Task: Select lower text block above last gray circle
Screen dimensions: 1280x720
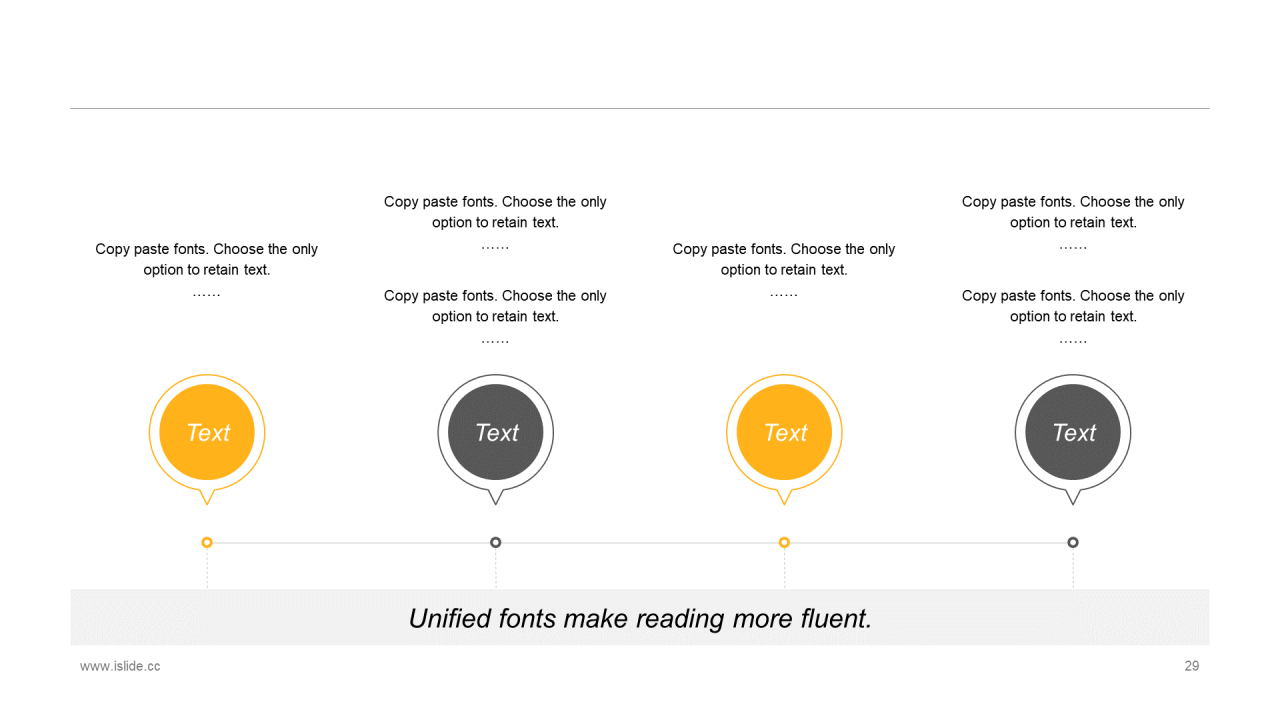Action: (1073, 318)
